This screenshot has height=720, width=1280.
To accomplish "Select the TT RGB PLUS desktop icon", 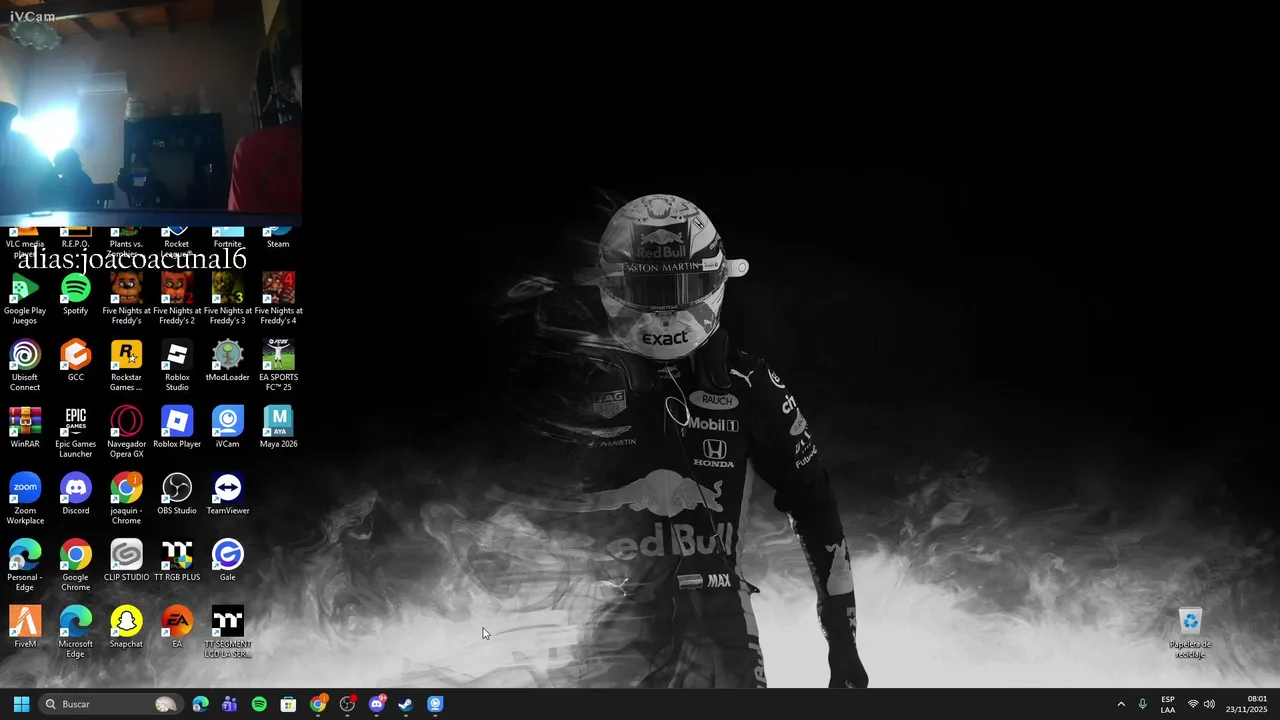I will point(177,561).
